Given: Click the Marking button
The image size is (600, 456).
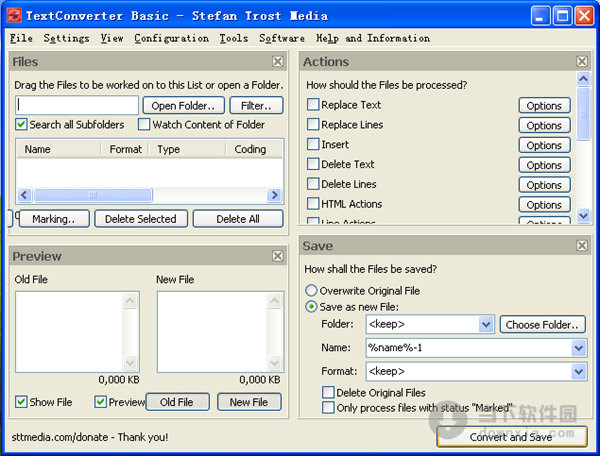Looking at the screenshot, I should click(54, 219).
